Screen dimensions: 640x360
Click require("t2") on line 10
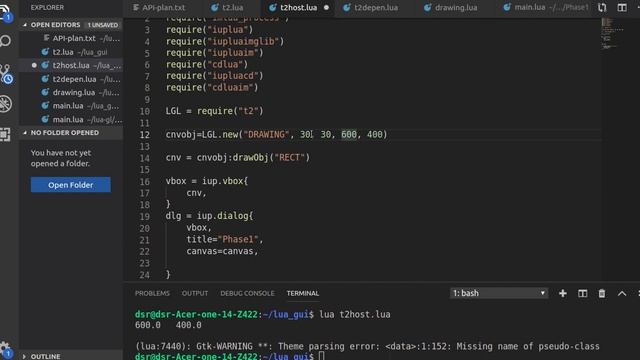(230, 111)
